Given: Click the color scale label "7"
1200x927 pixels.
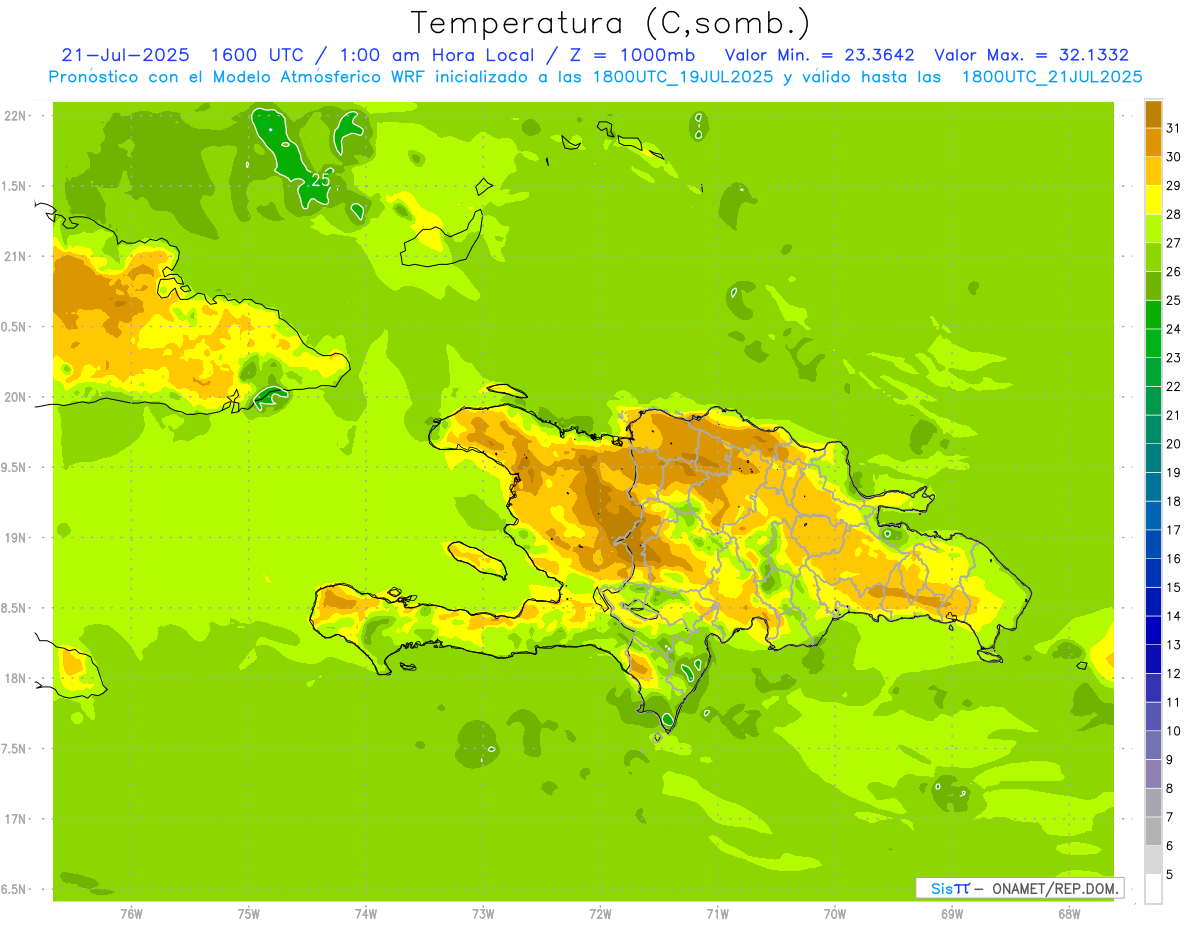Looking at the screenshot, I should (1169, 818).
